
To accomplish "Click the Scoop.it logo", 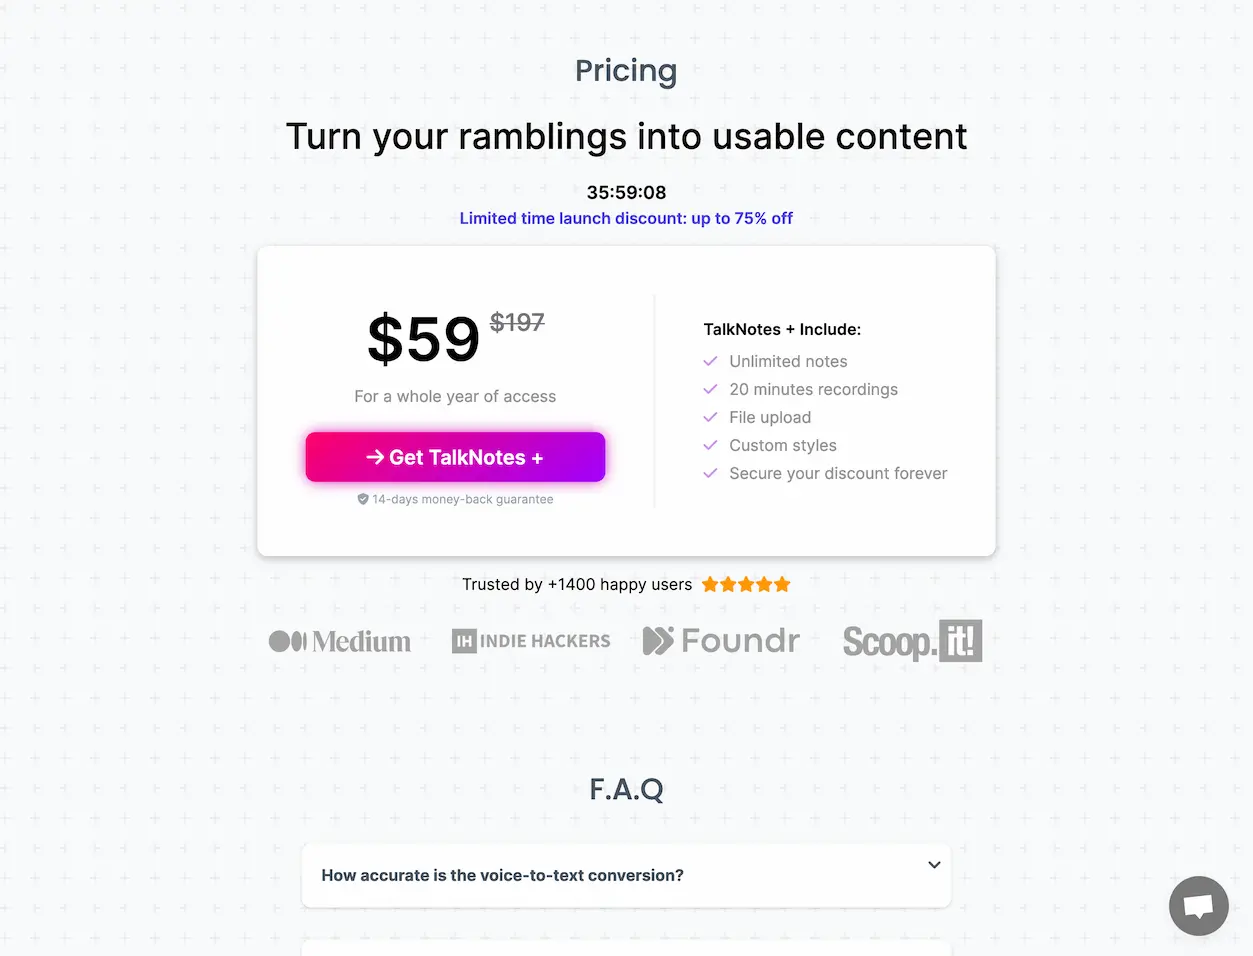I will click(911, 641).
